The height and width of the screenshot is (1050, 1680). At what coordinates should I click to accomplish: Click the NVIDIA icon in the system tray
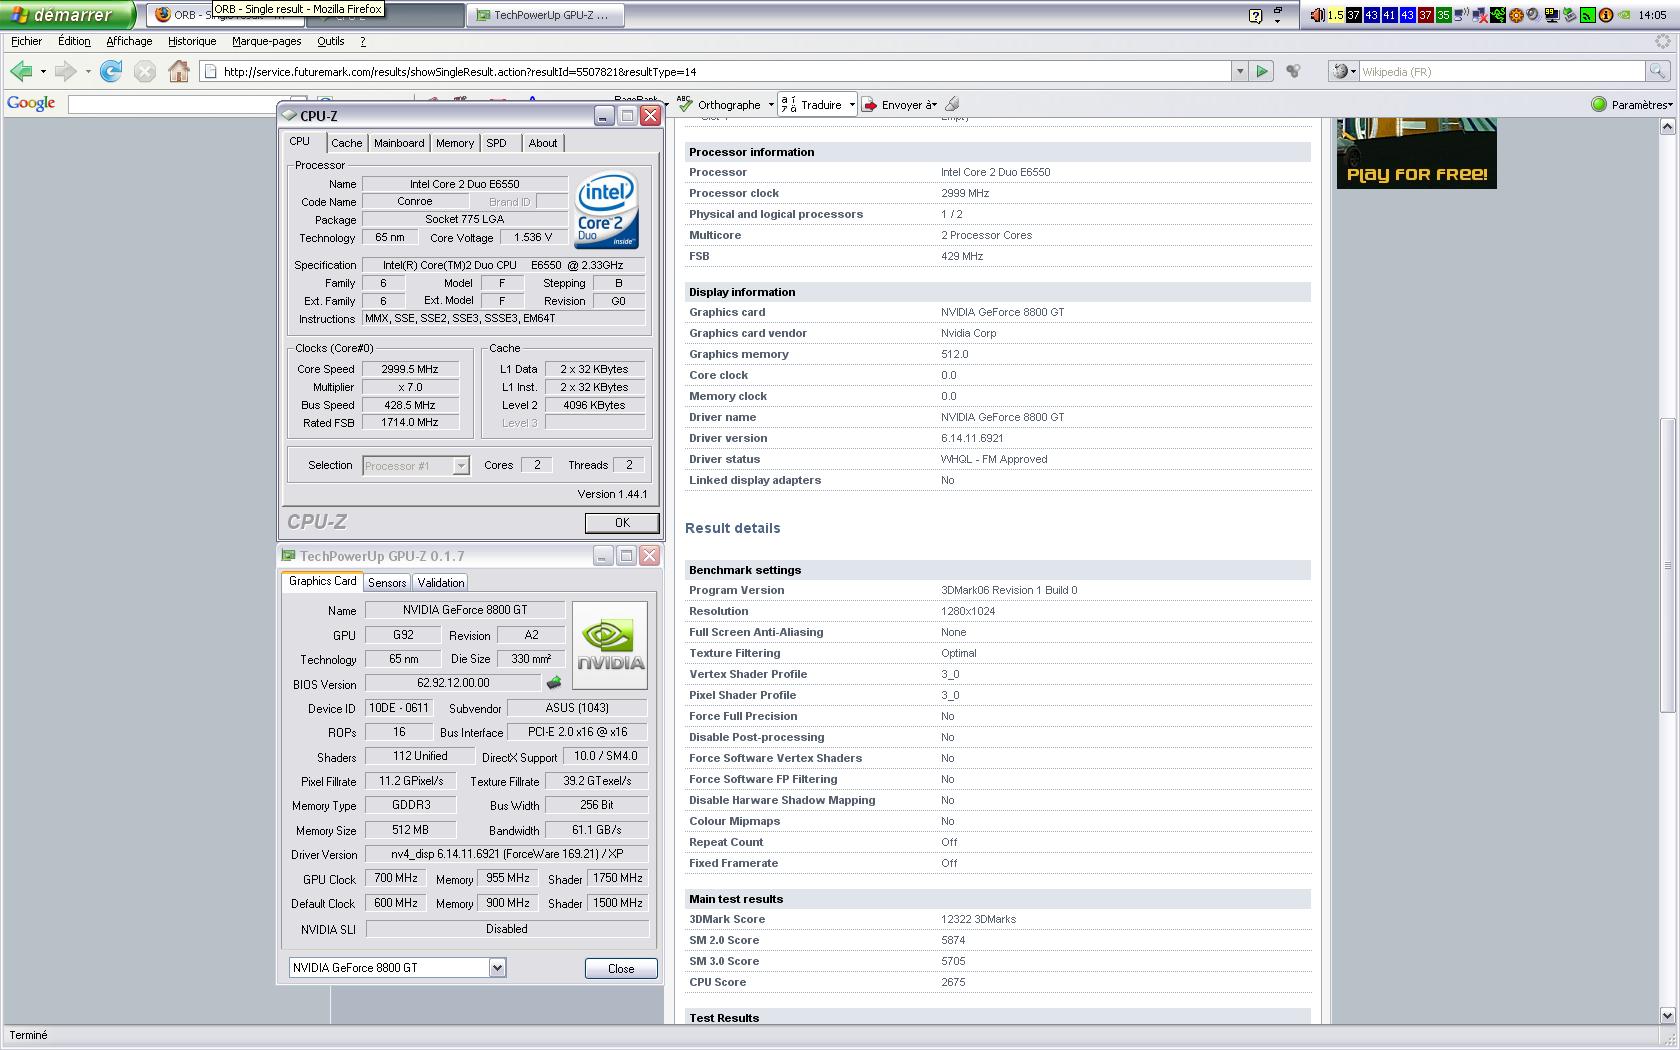[1623, 15]
